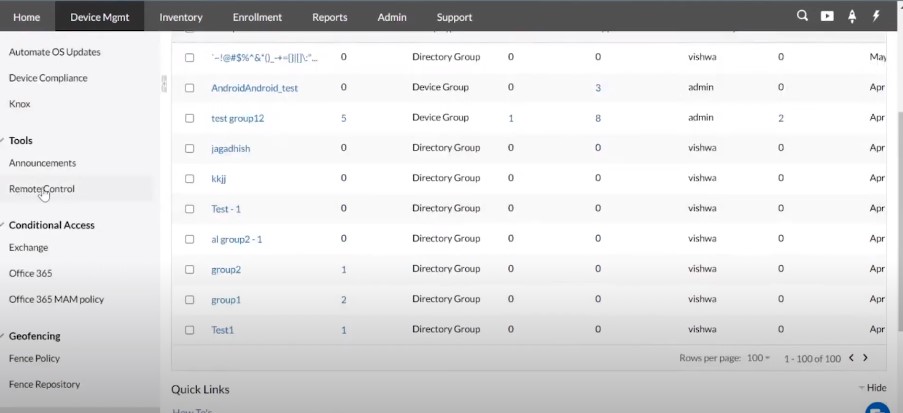The height and width of the screenshot is (413, 903).
Task: Open the video tutorials icon
Action: (x=827, y=17)
